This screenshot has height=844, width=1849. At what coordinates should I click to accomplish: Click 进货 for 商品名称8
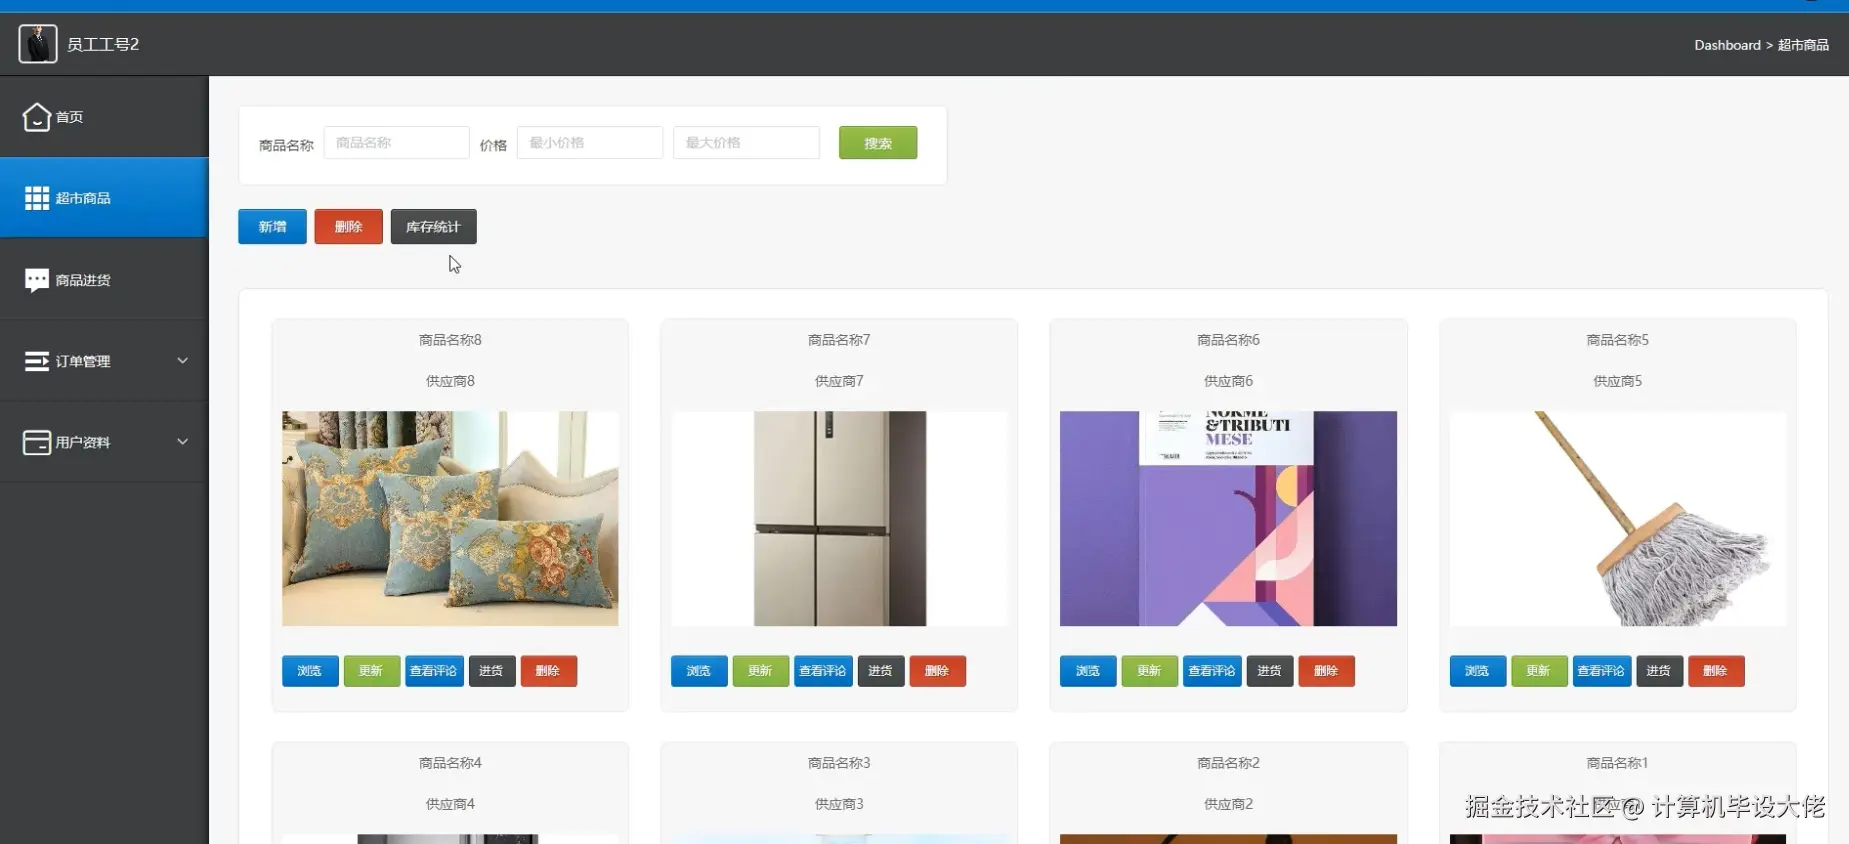[x=491, y=671]
